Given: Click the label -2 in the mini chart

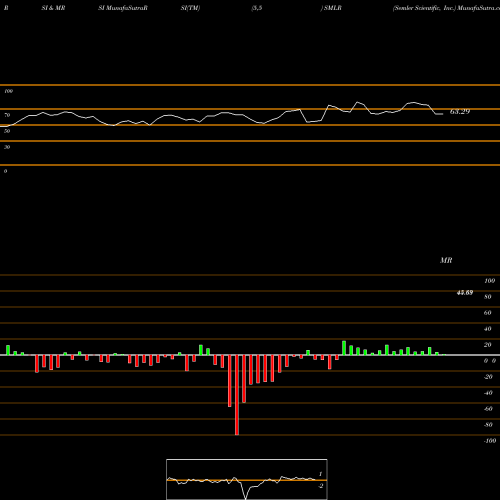Looking at the screenshot, I should pyautogui.click(x=321, y=486).
